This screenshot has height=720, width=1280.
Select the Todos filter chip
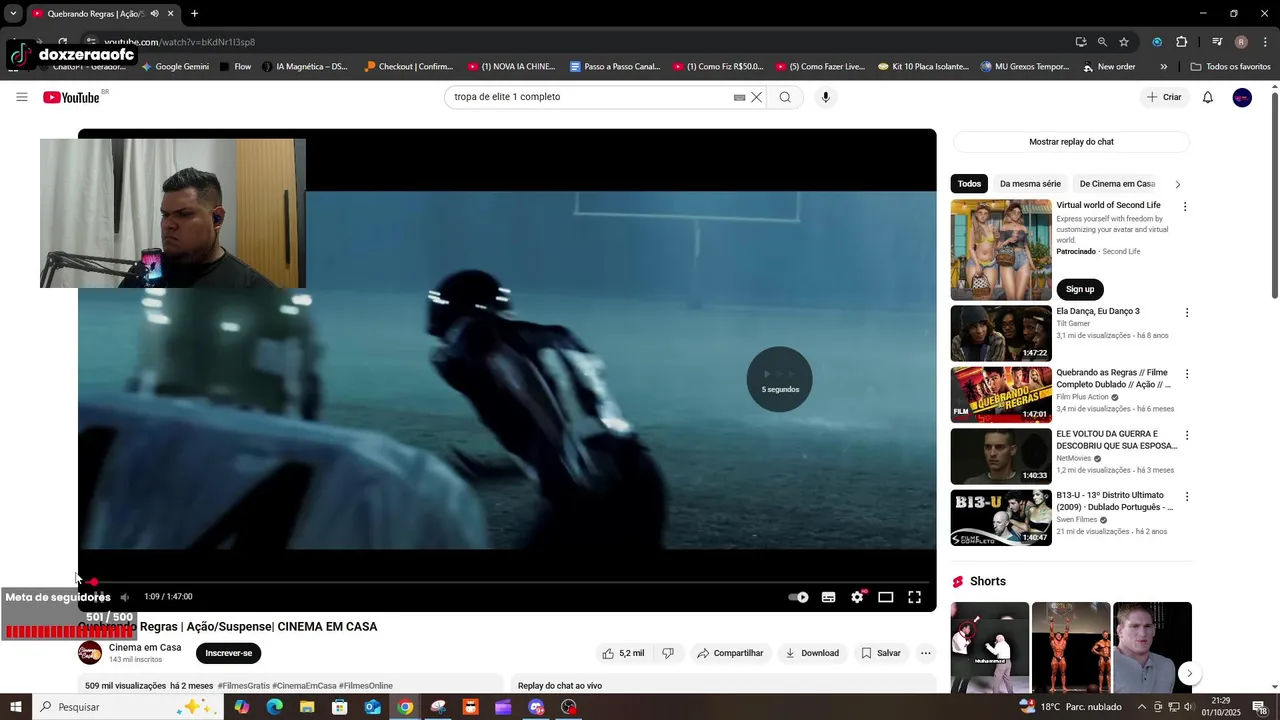(969, 184)
